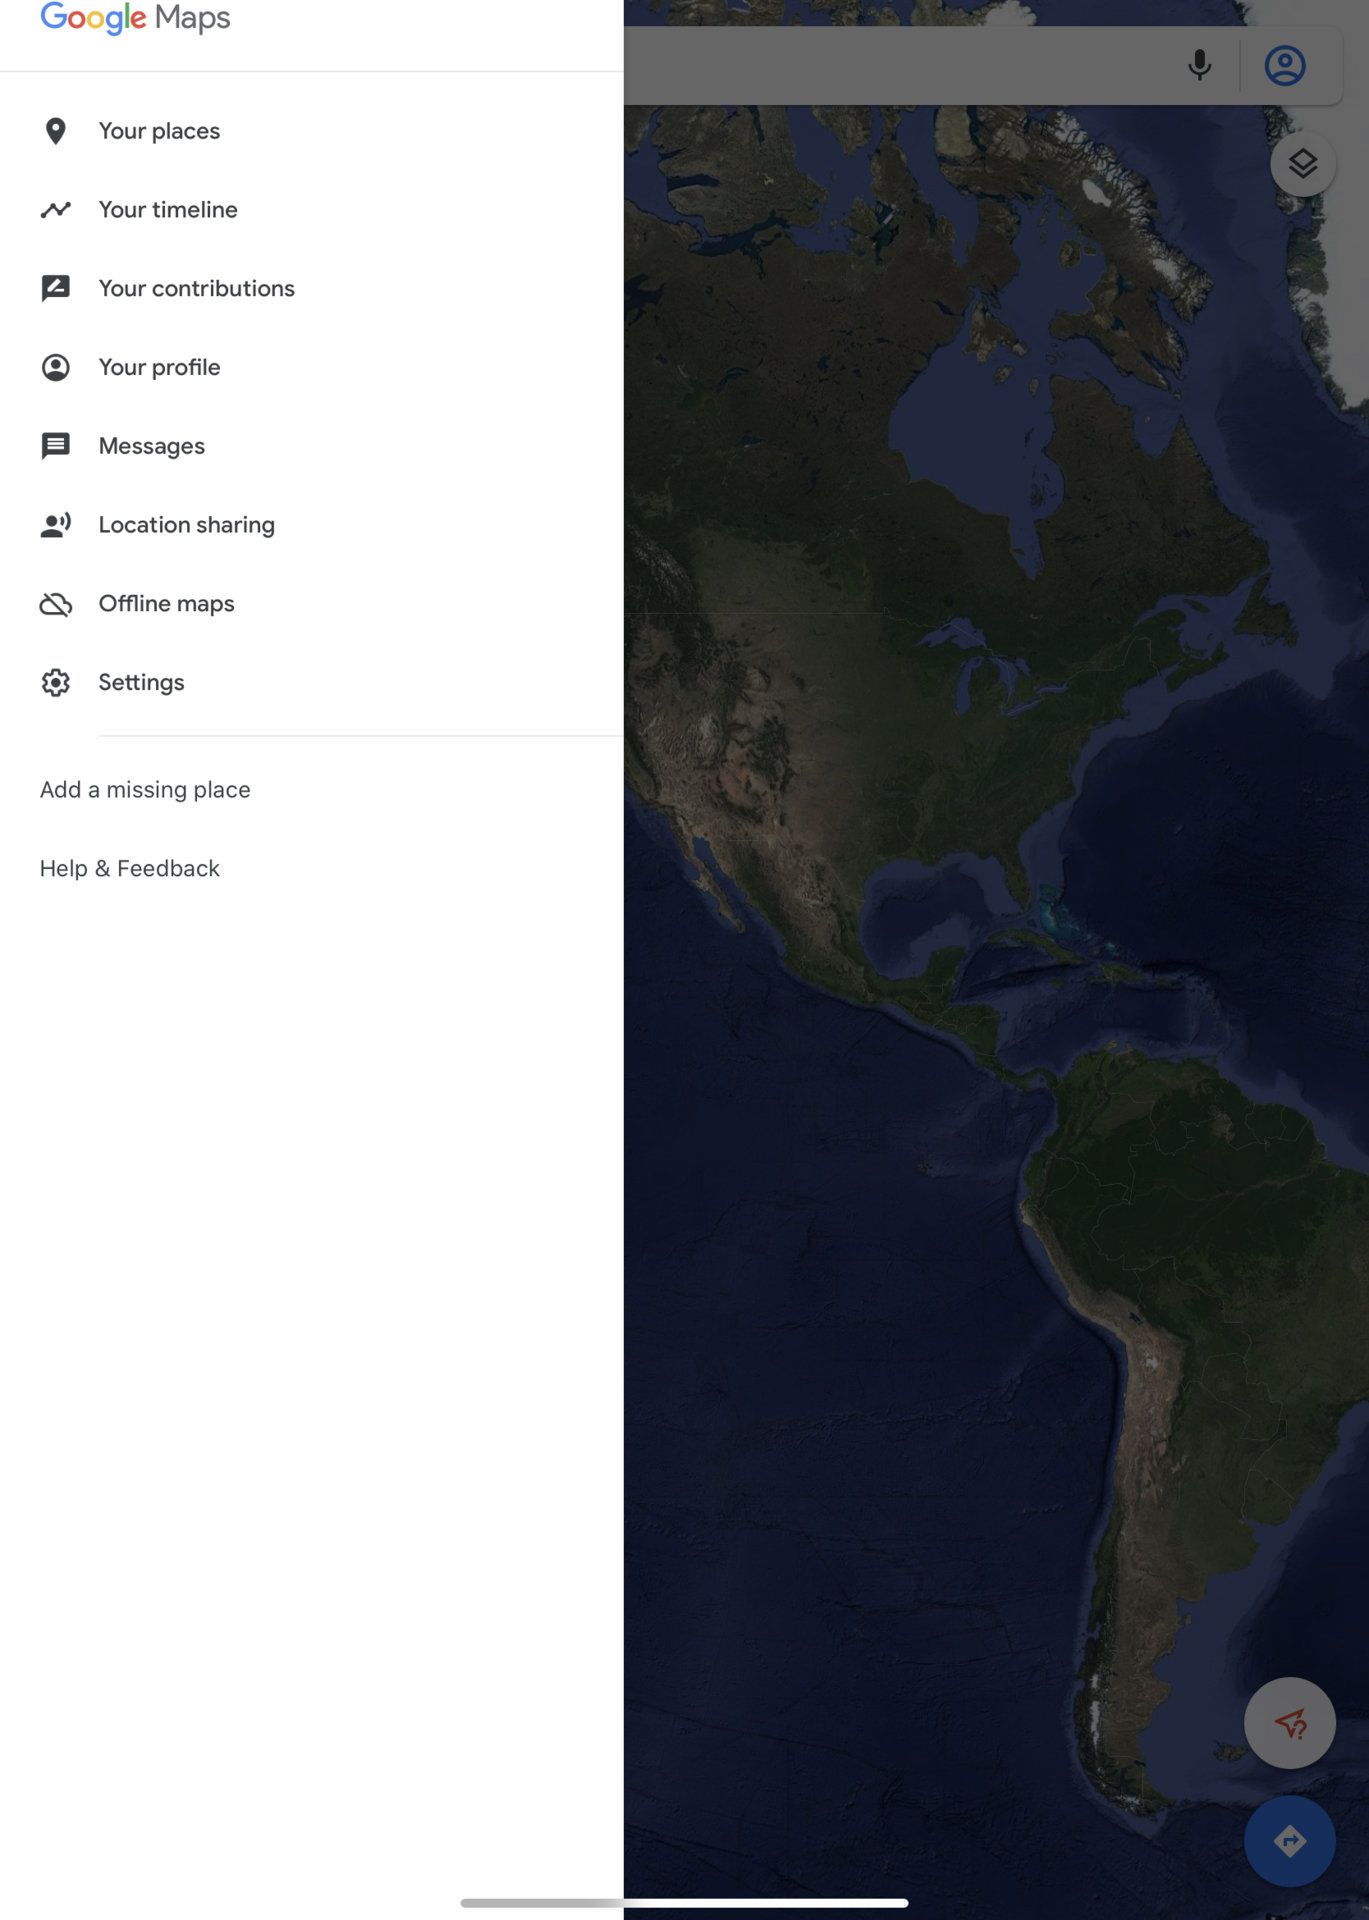Image resolution: width=1369 pixels, height=1920 pixels.
Task: Tap the Your profile avatar icon
Action: click(x=56, y=368)
